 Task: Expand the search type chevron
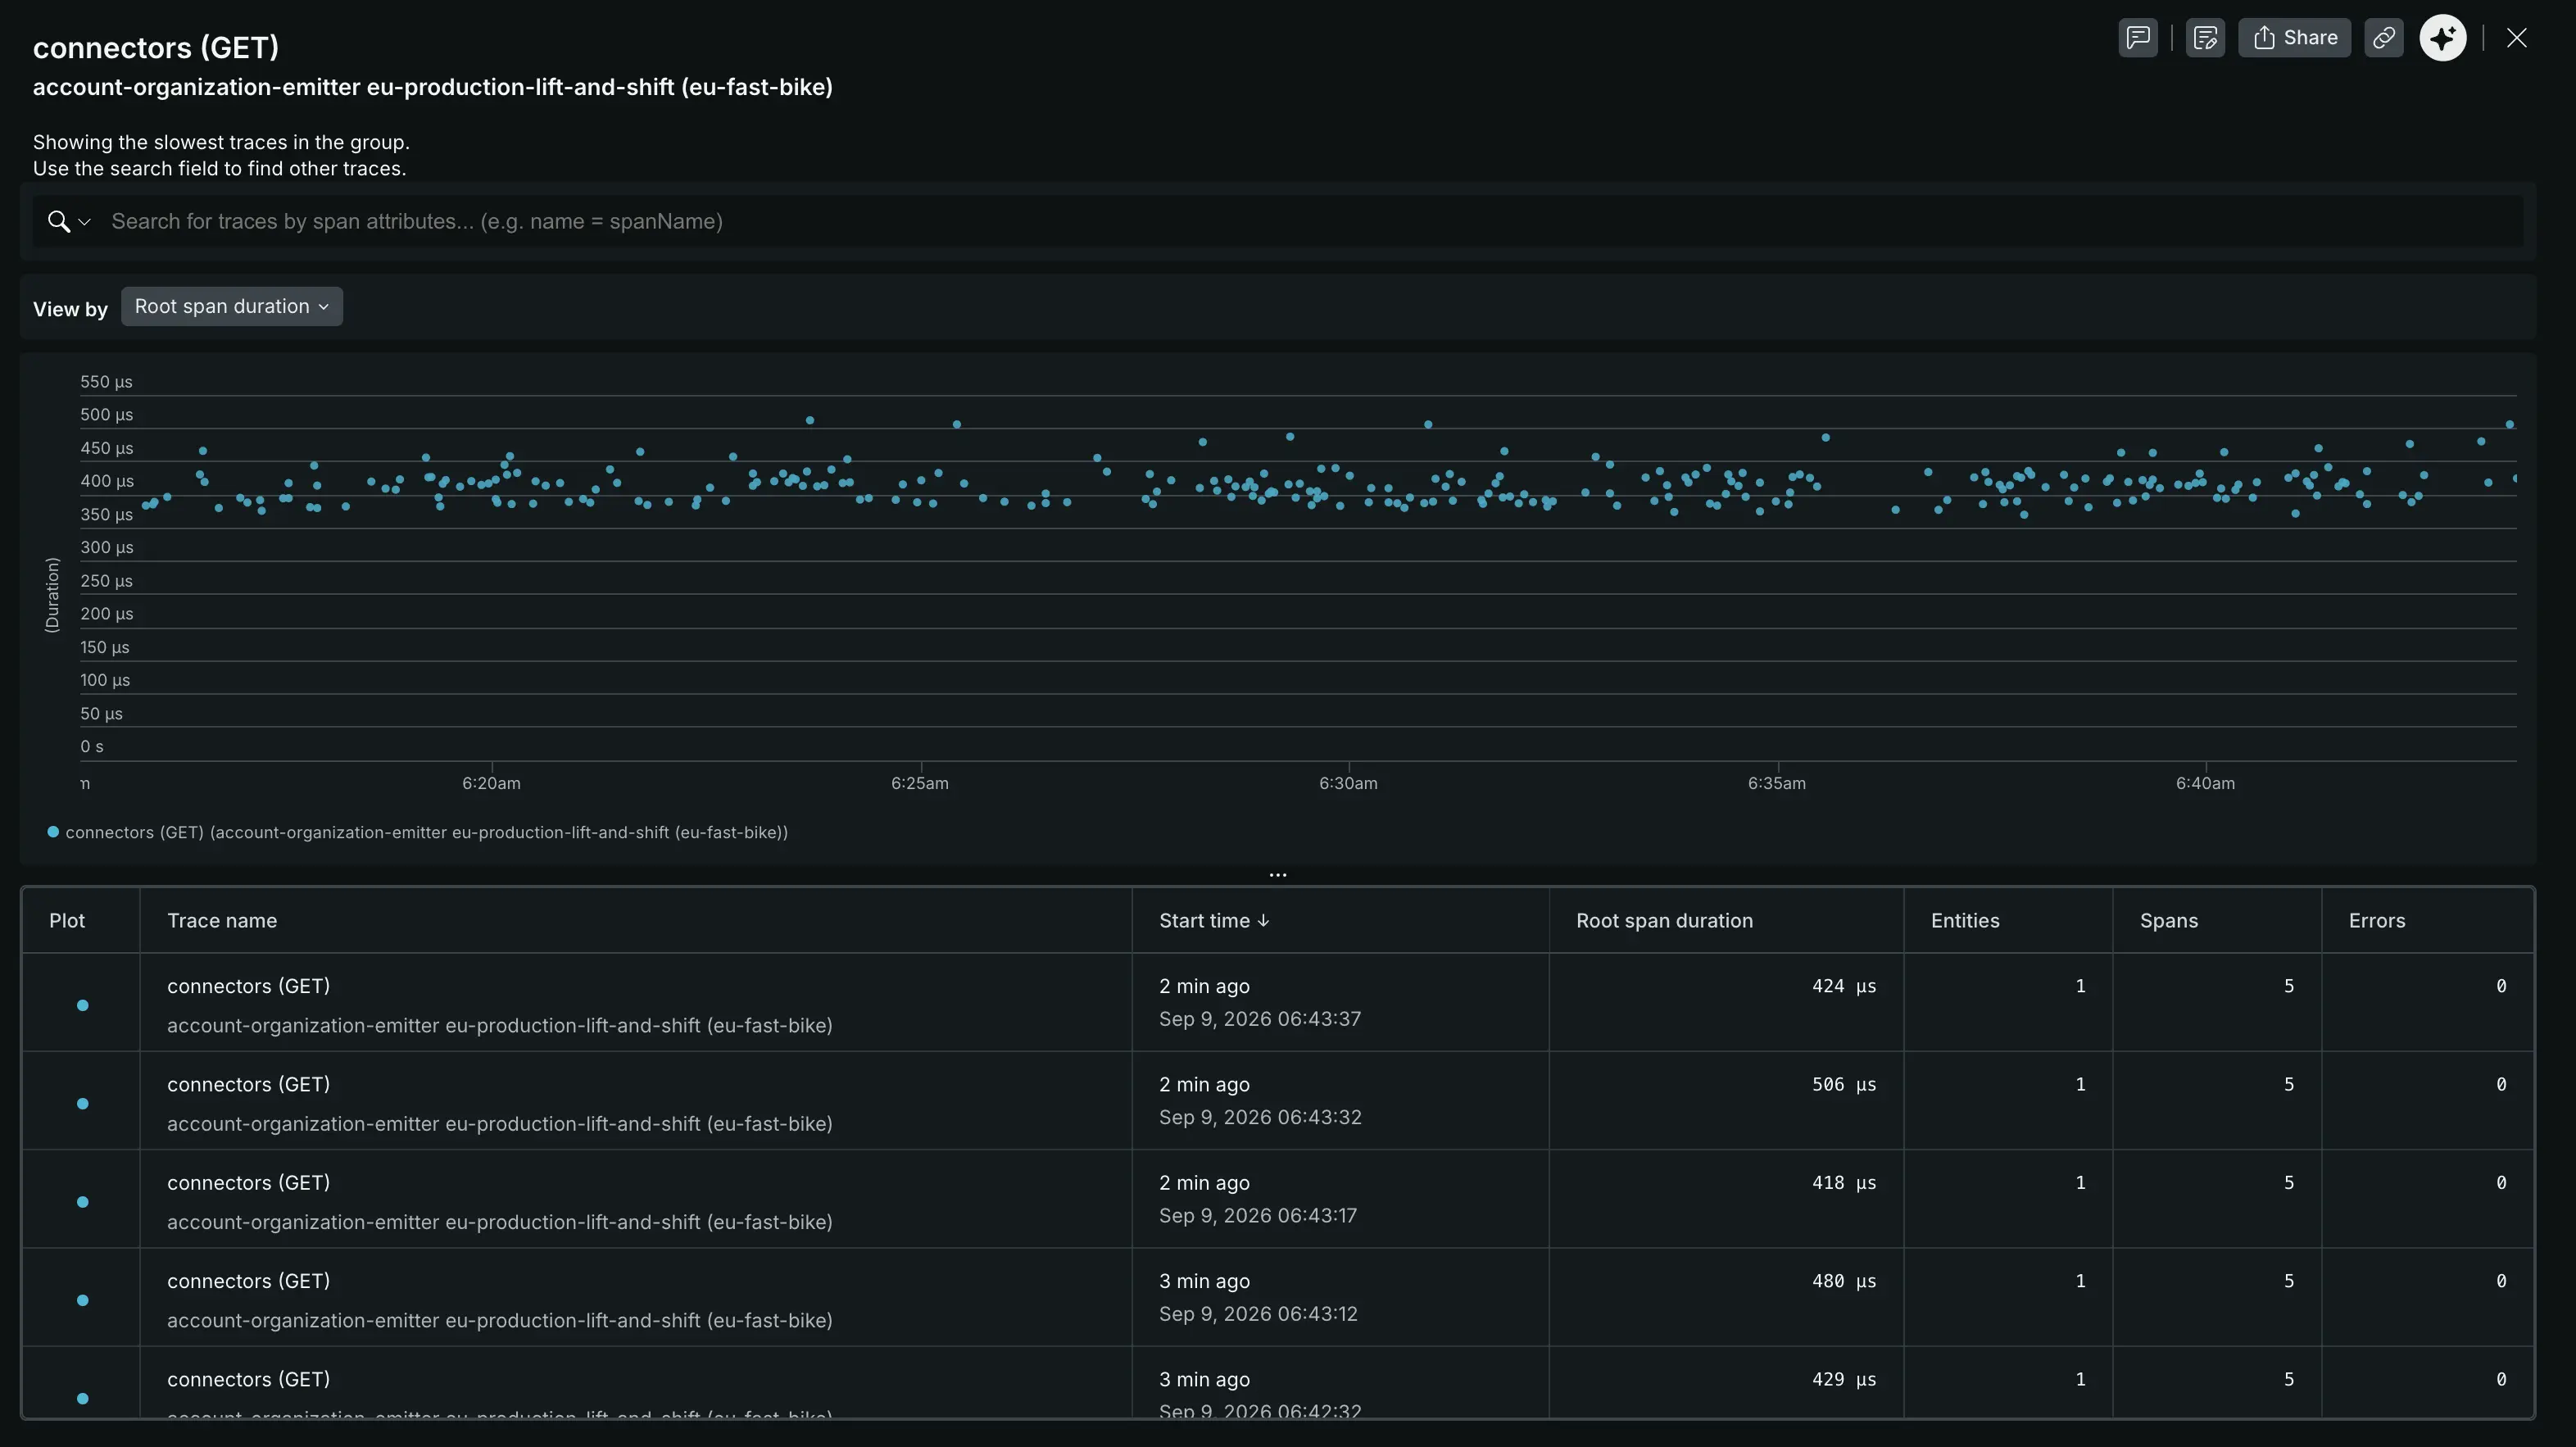click(x=85, y=222)
